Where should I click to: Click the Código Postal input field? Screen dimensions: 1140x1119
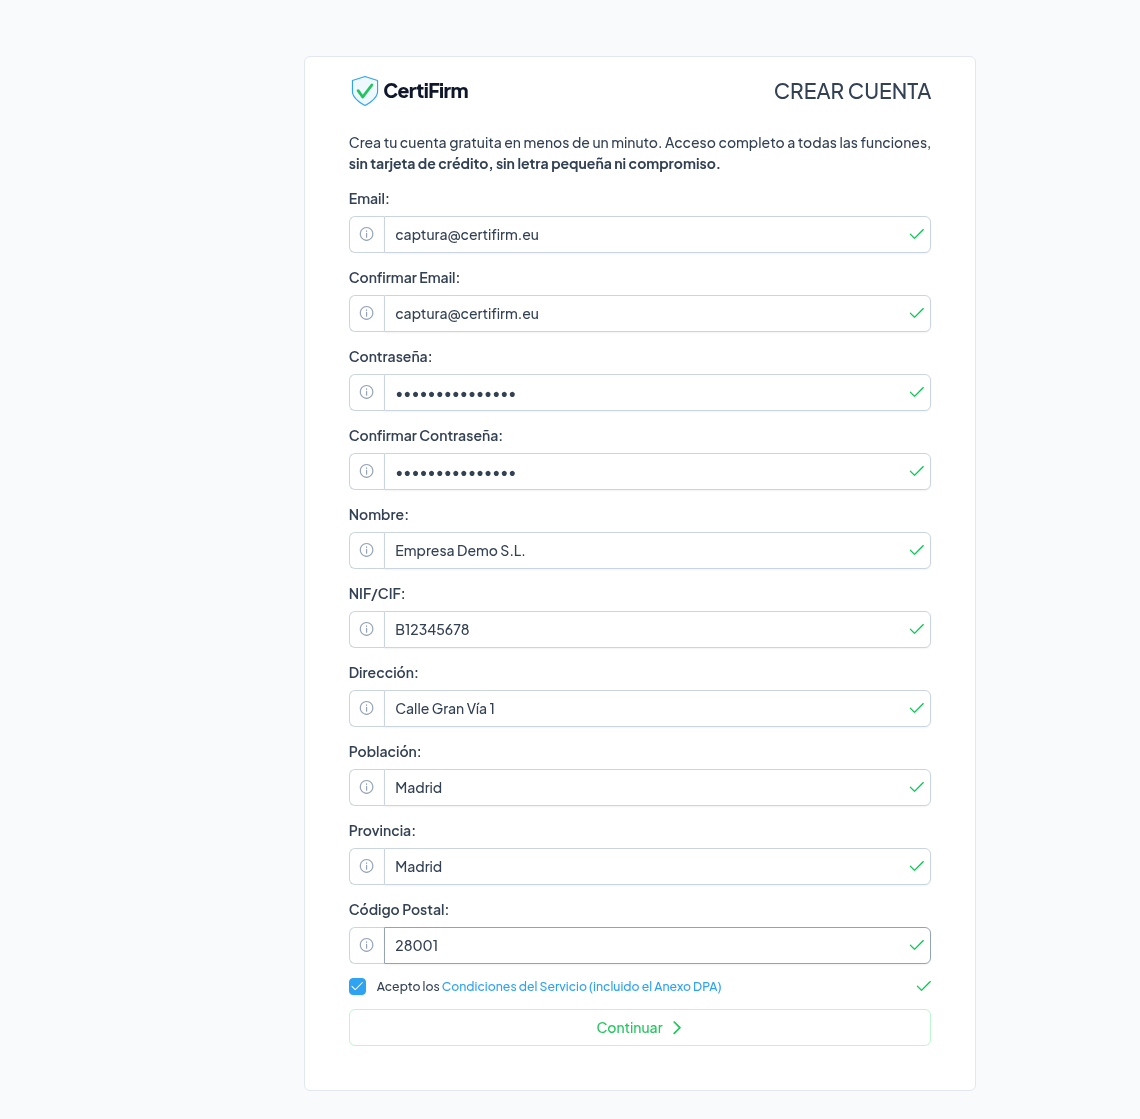645,945
